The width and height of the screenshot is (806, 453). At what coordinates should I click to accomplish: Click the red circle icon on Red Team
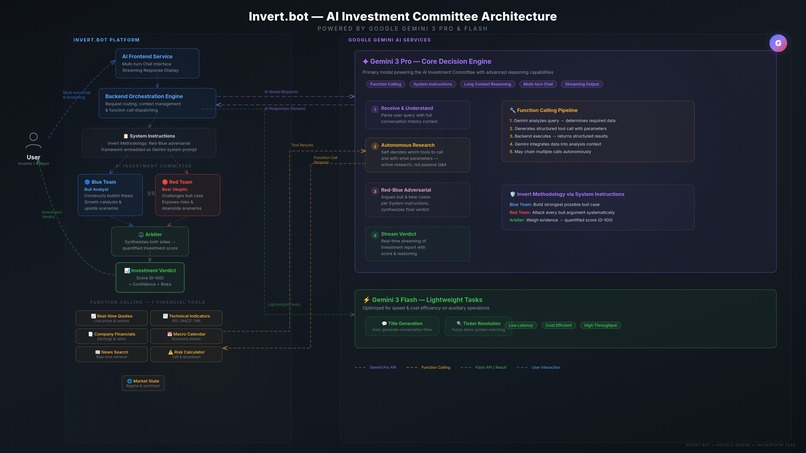pos(165,182)
